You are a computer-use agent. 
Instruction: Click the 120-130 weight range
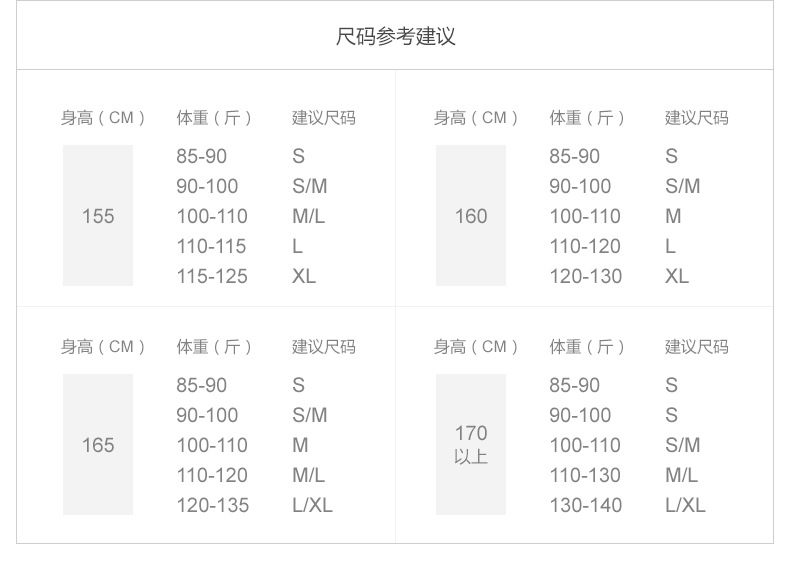[585, 276]
